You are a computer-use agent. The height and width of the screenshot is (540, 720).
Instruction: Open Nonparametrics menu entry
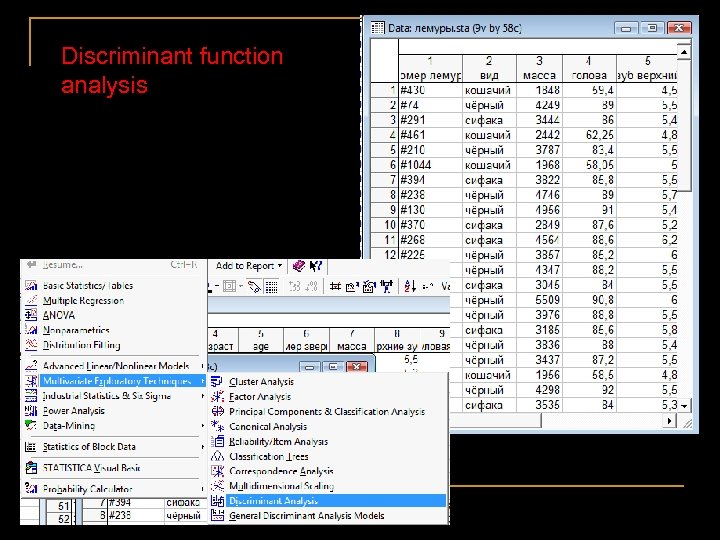pyautogui.click(x=76, y=330)
